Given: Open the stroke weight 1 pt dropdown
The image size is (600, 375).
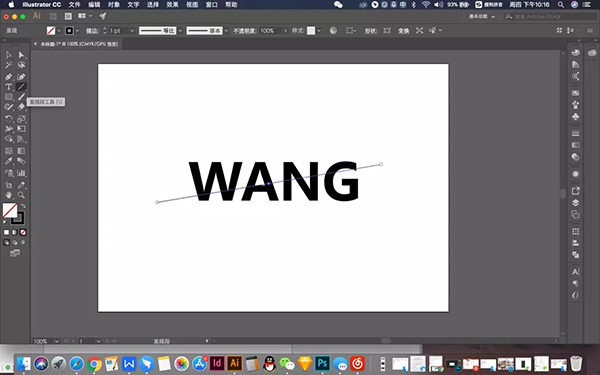Looking at the screenshot, I should (132, 31).
